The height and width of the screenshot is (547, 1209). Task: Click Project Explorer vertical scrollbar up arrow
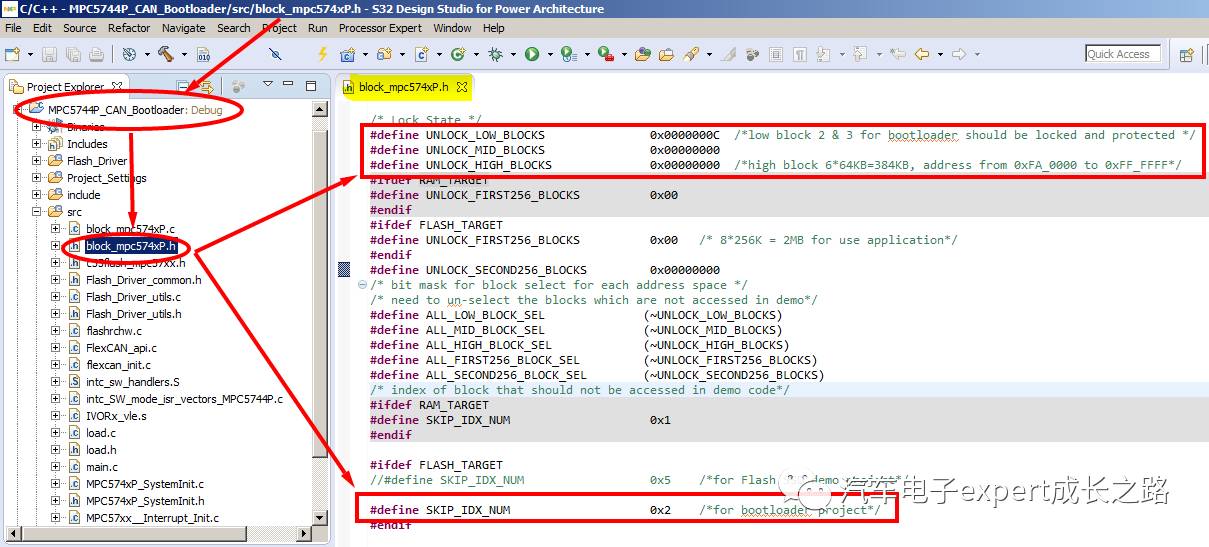320,109
